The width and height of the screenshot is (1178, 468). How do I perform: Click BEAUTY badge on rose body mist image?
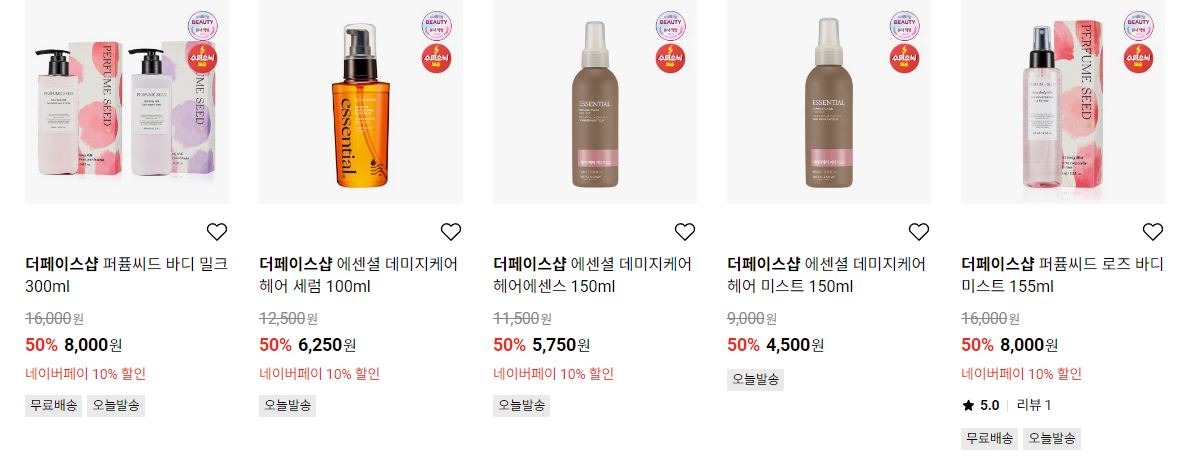[x=1139, y=26]
